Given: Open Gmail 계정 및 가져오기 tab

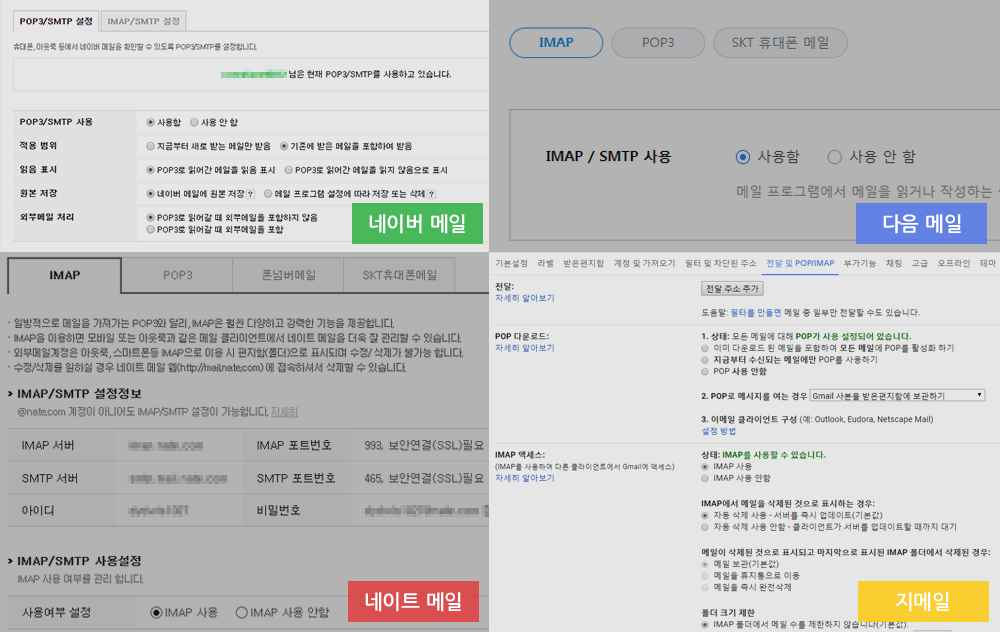Looking at the screenshot, I should pyautogui.click(x=644, y=263).
